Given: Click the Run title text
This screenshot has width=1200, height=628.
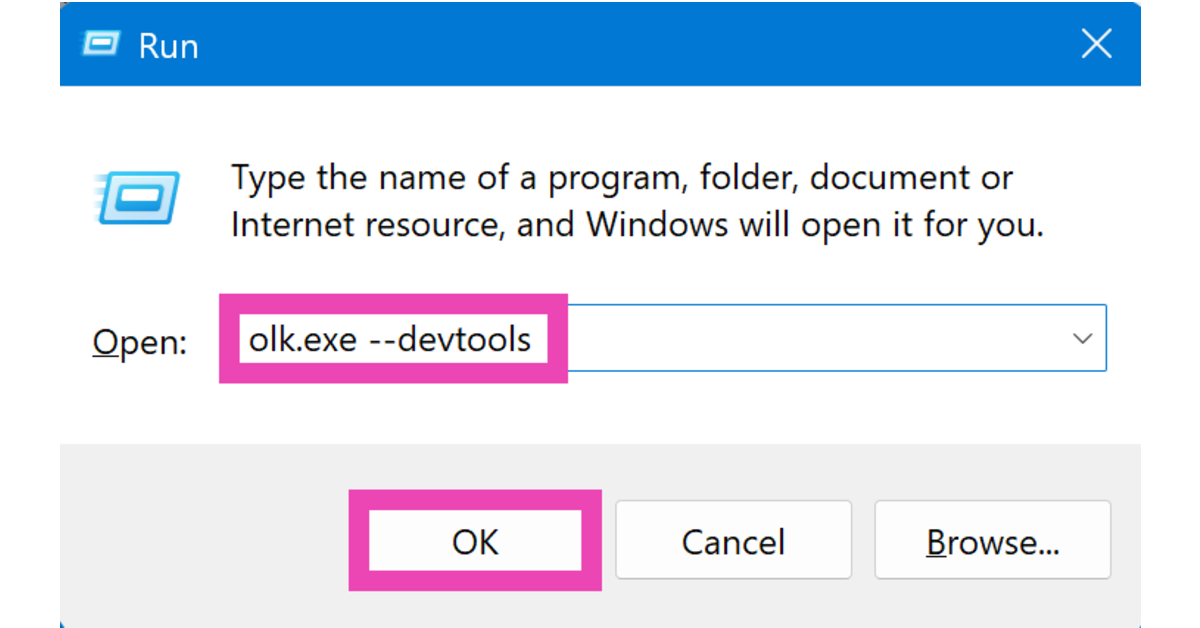Looking at the screenshot, I should [x=168, y=45].
